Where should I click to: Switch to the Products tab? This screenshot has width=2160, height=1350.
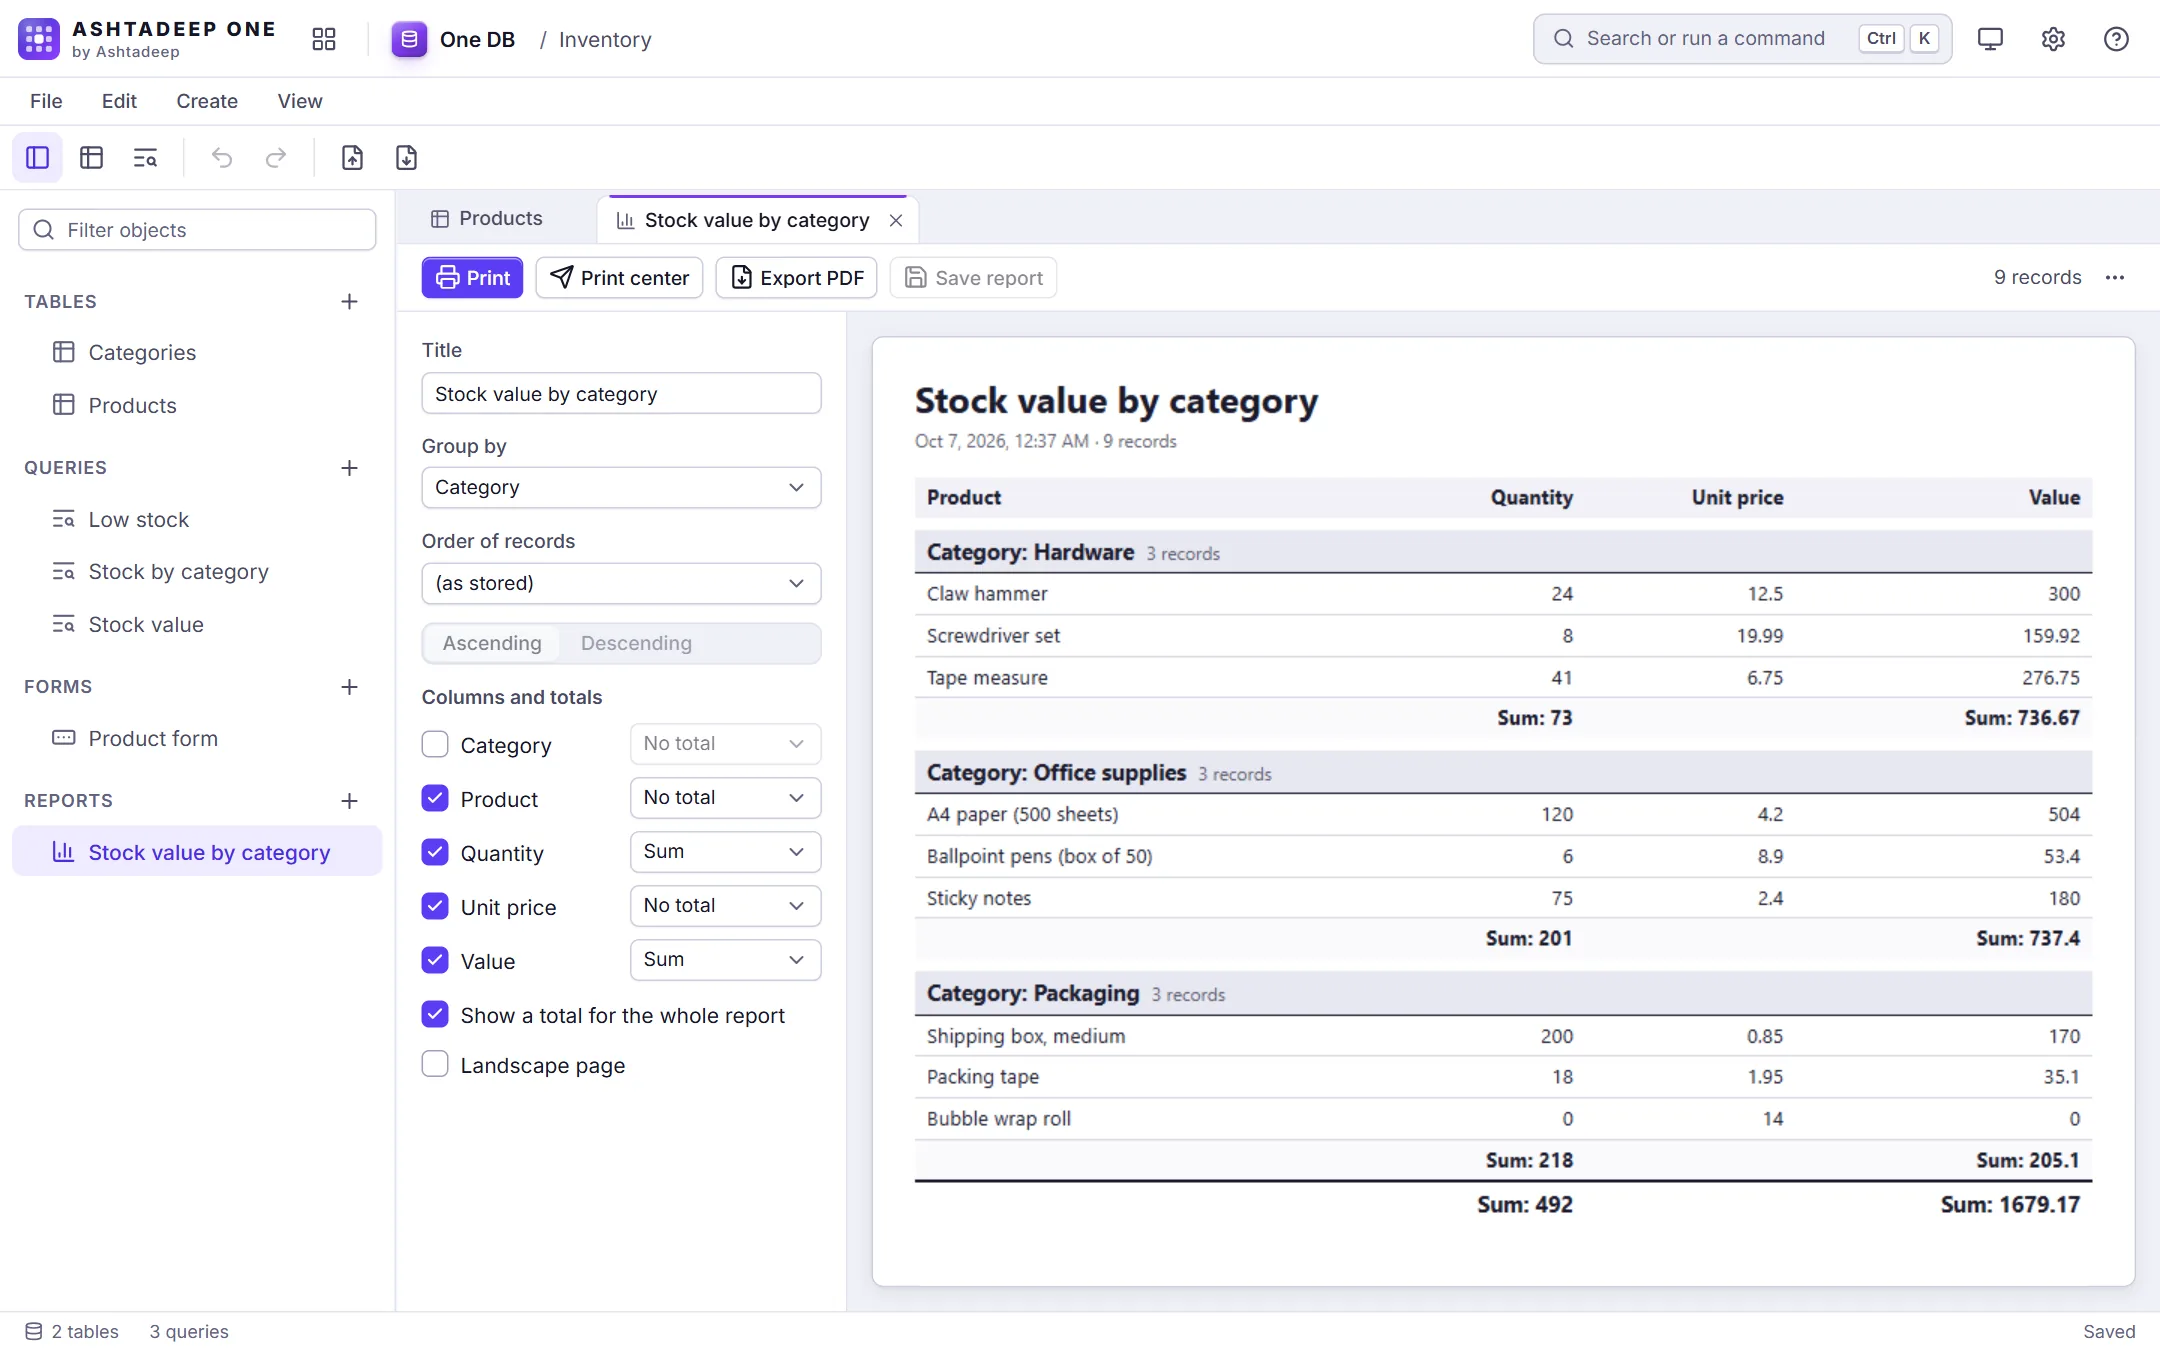click(487, 219)
